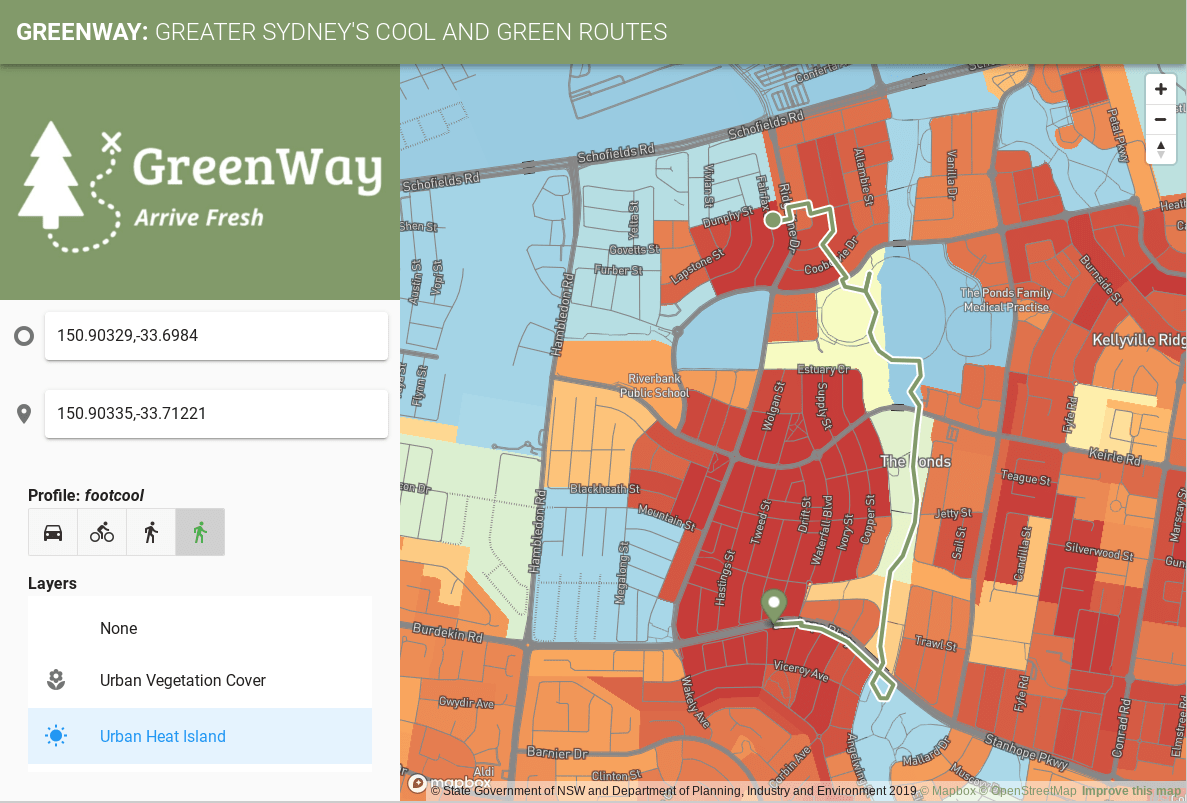This screenshot has width=1187, height=803.
Task: Click the green route start dot on map
Action: [x=772, y=219]
